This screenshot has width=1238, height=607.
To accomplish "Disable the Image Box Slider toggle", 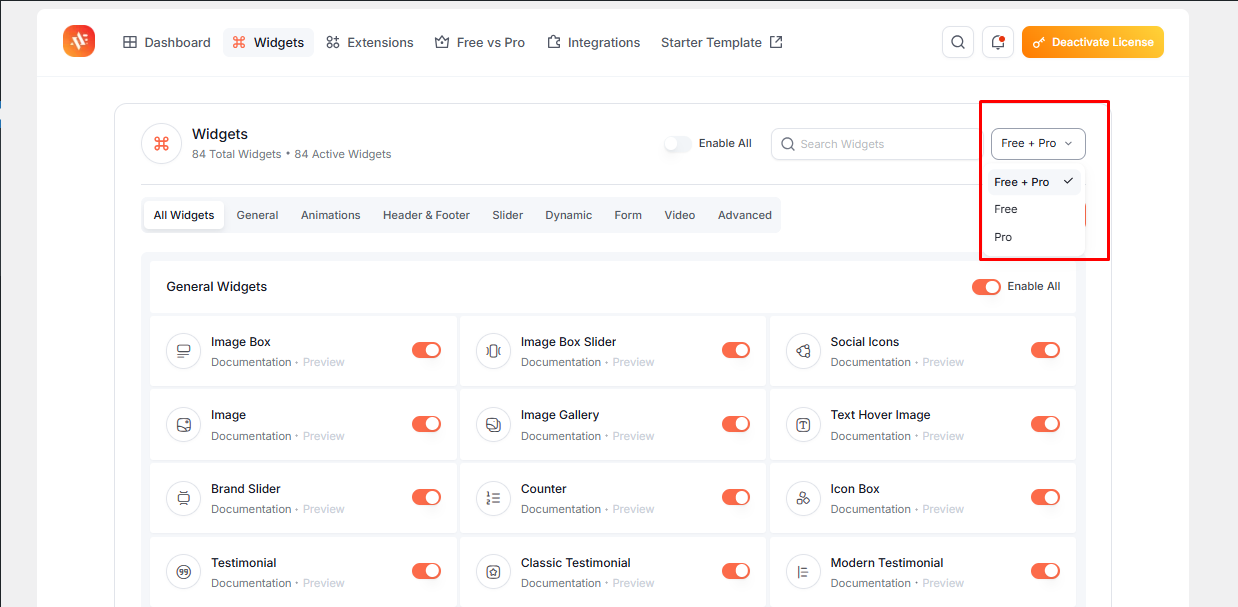I will 736,350.
